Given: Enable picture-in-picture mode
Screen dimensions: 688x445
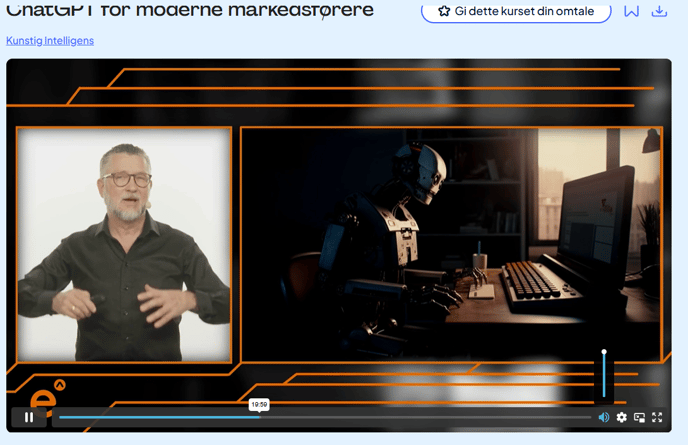Looking at the screenshot, I should [640, 417].
